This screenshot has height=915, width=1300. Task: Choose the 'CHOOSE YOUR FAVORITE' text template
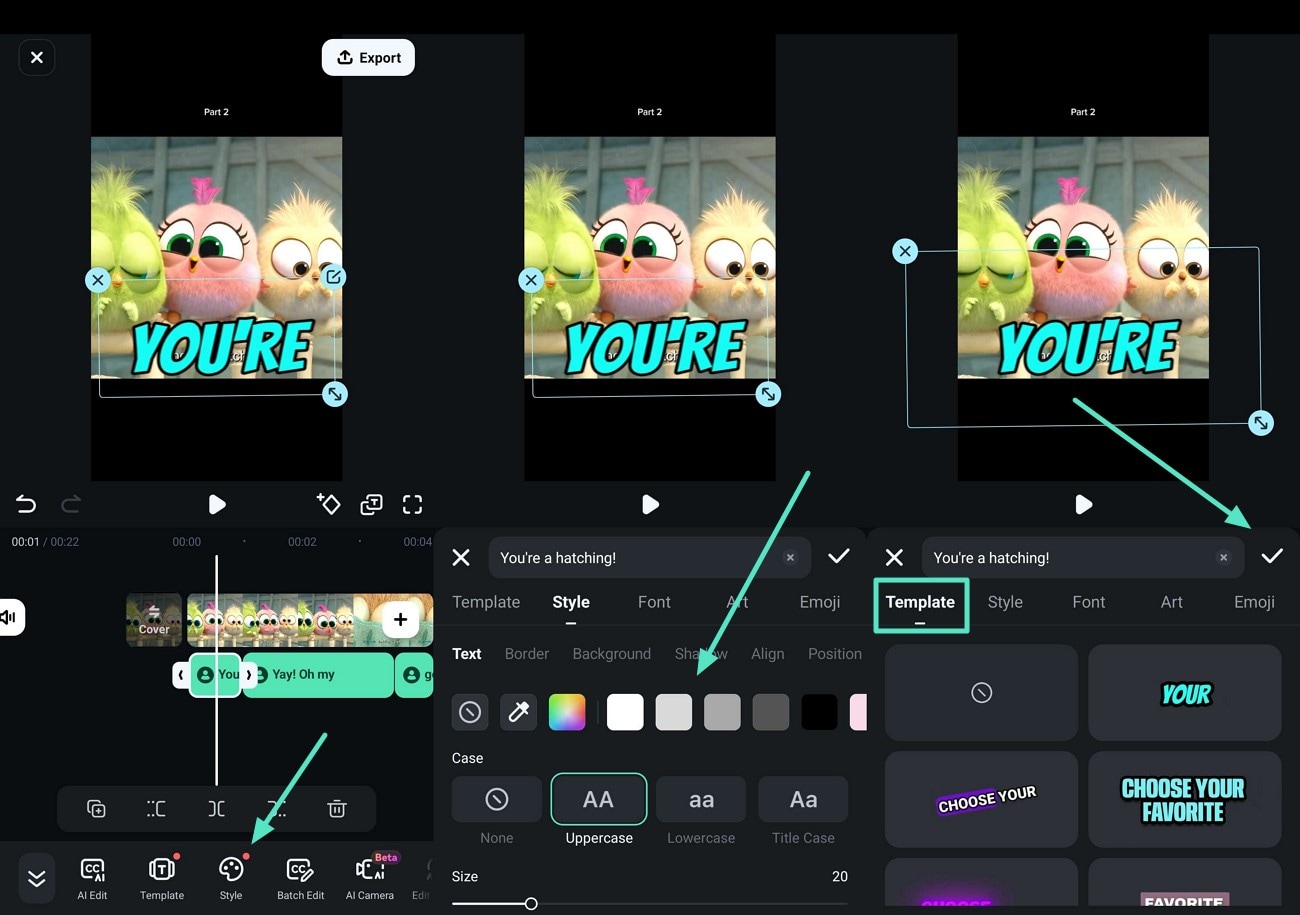coord(1185,800)
